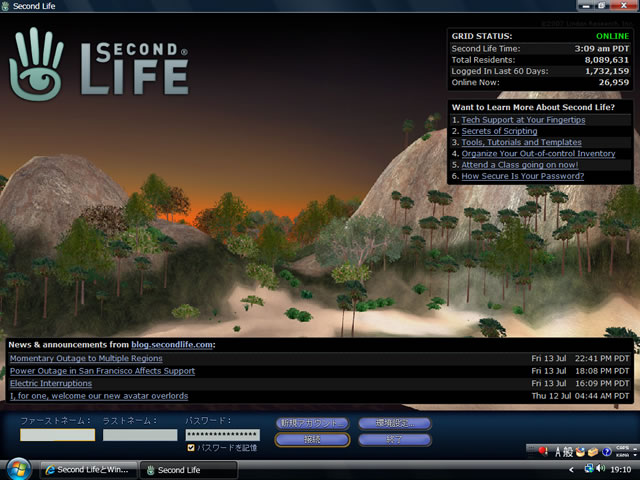Screen dimensions: 640x480
Task: Open How Secure Is Your Password link
Action: click(x=522, y=176)
